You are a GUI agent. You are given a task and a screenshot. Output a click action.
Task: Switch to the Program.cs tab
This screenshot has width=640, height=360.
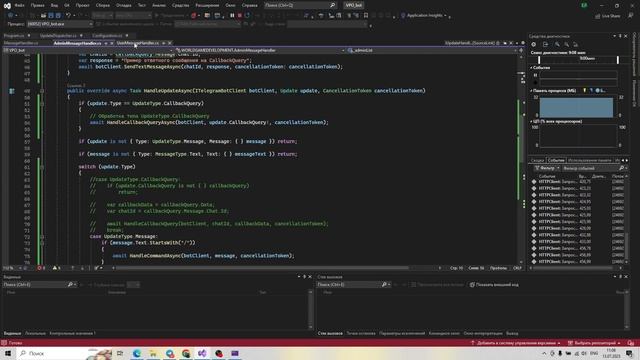14,36
